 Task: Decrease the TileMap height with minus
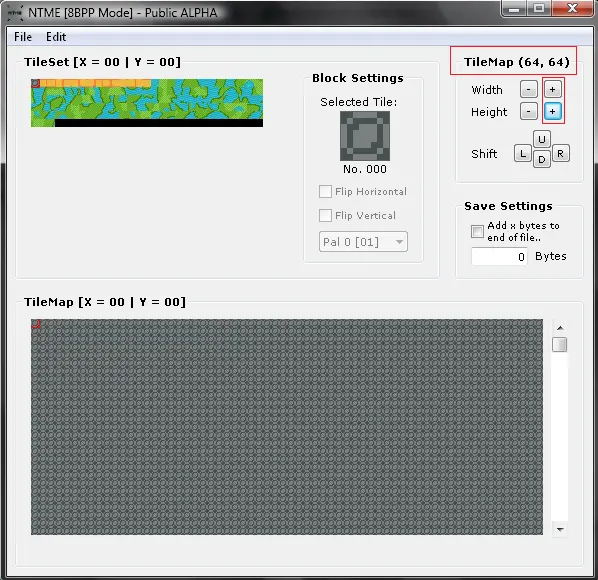coord(529,112)
